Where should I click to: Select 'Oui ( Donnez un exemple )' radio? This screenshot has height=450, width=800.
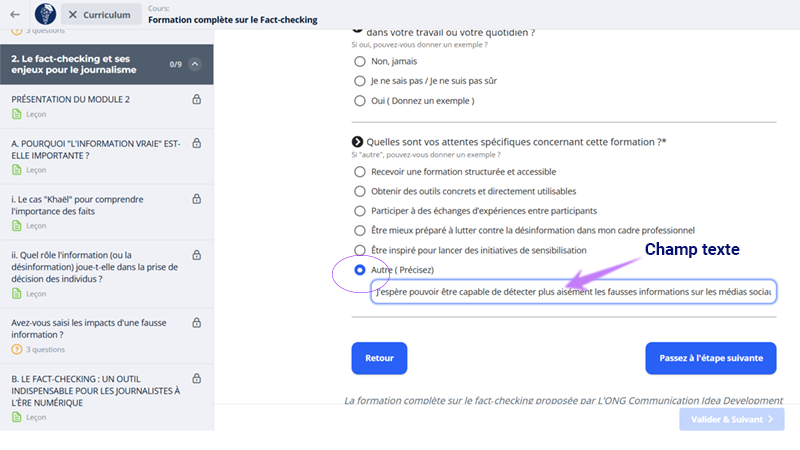[x=360, y=101]
